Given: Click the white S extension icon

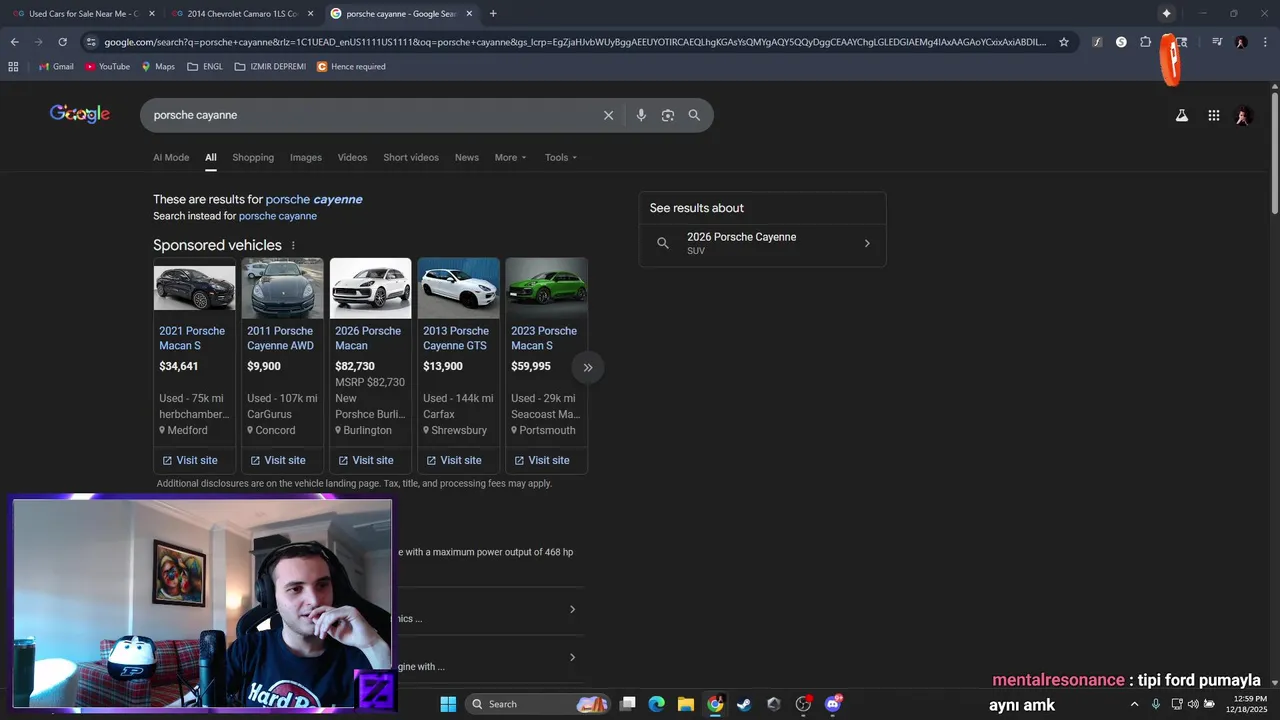Looking at the screenshot, I should [1121, 42].
